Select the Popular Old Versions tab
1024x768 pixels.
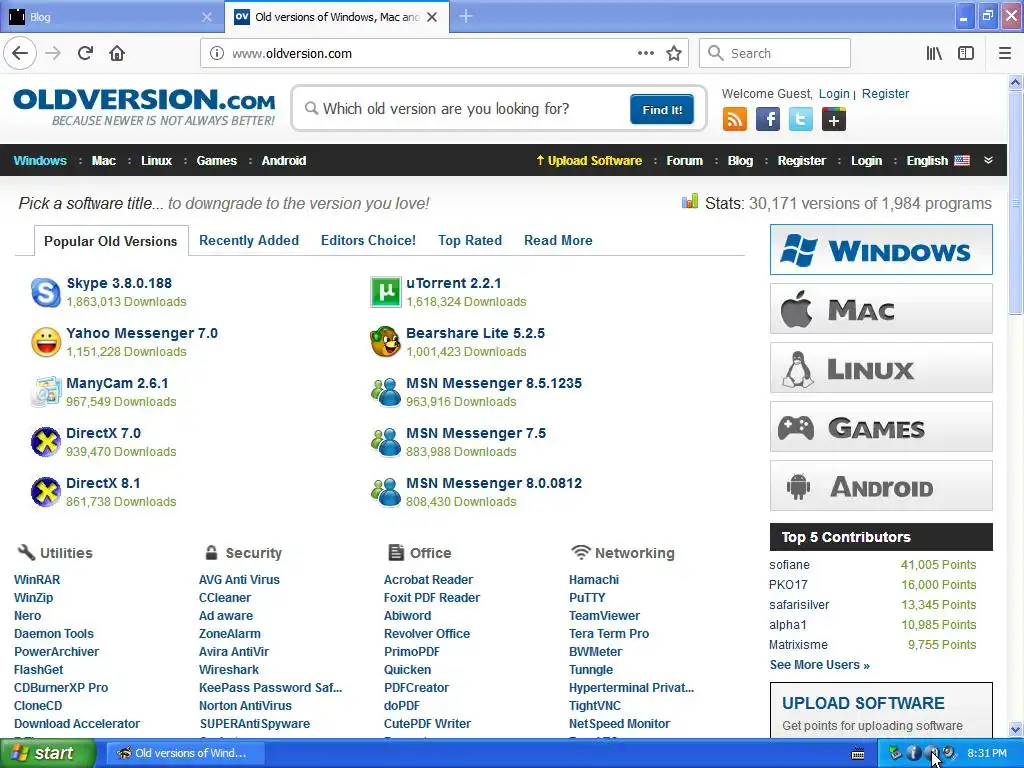pyautogui.click(x=110, y=241)
